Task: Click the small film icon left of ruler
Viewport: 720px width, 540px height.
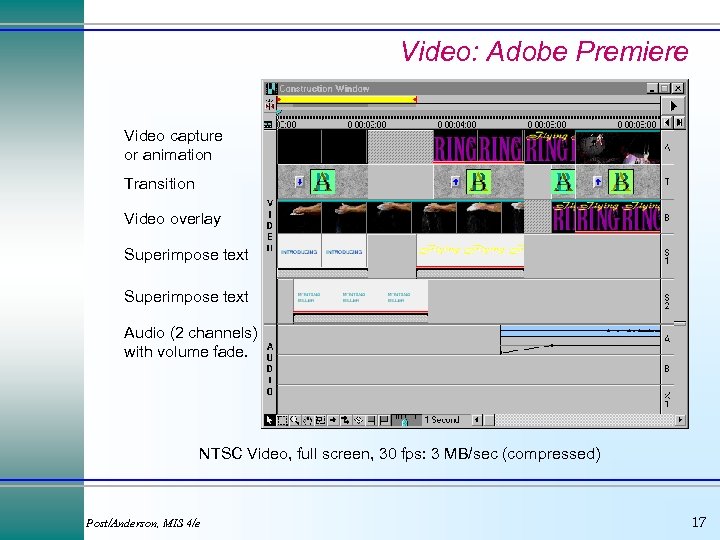Action: tap(268, 124)
